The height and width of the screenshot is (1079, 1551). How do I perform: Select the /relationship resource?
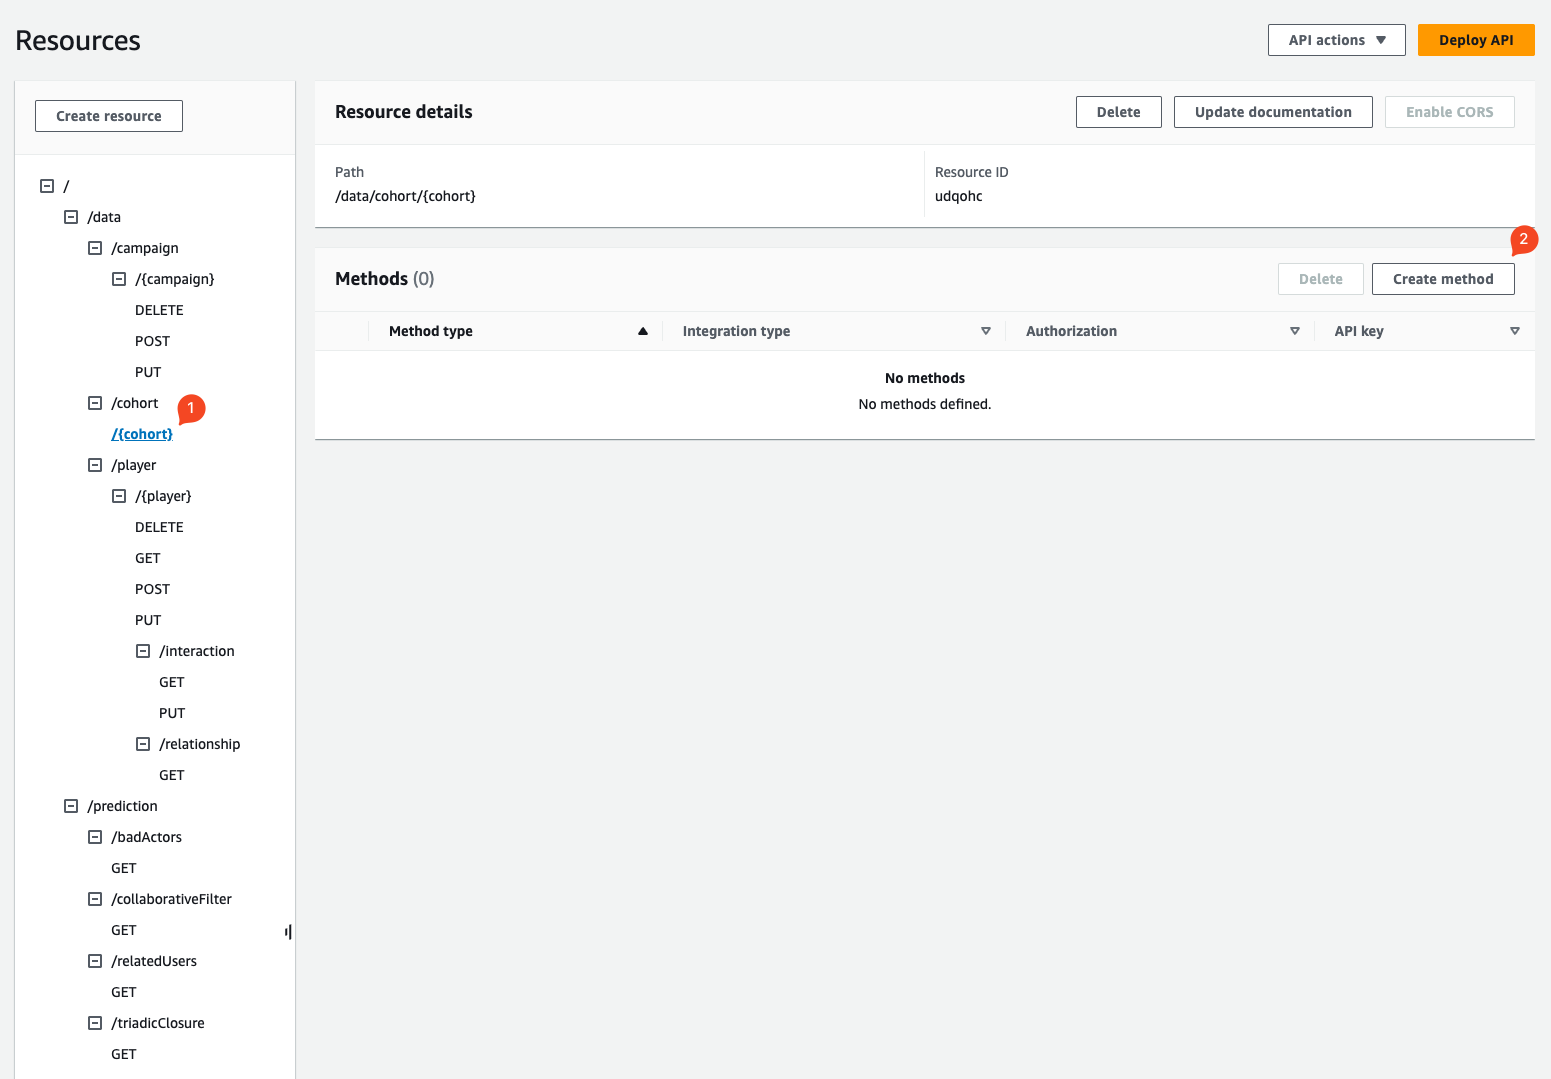200,744
